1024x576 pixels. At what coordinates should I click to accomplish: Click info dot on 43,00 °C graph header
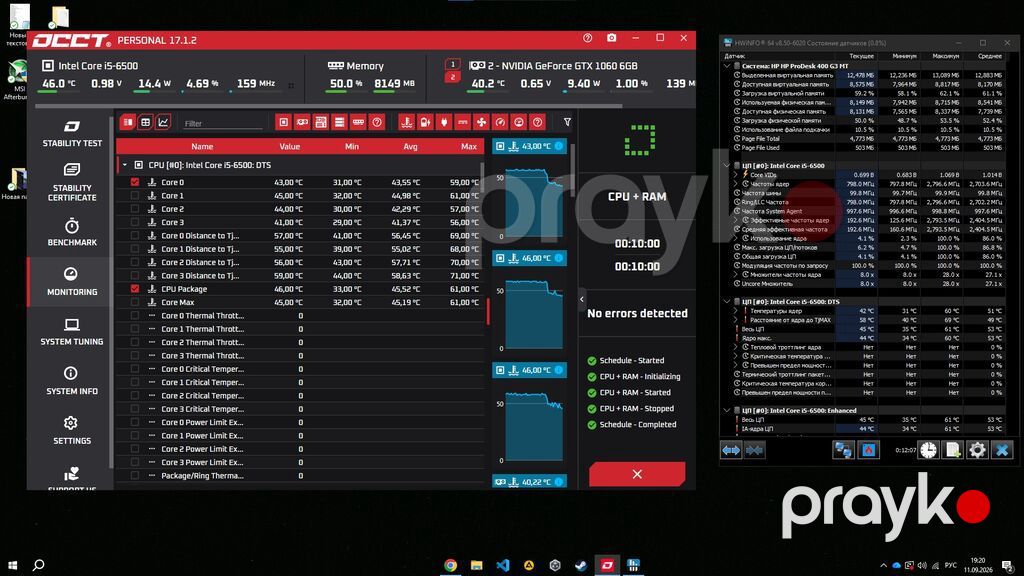[559, 146]
